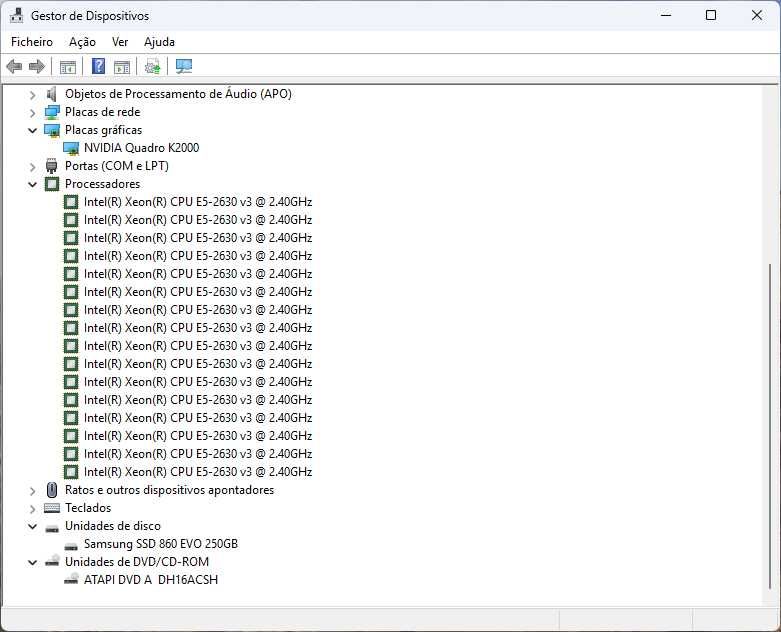Expand Ratos e outros dispositivos apontadores
The width and height of the screenshot is (781, 632).
point(32,491)
